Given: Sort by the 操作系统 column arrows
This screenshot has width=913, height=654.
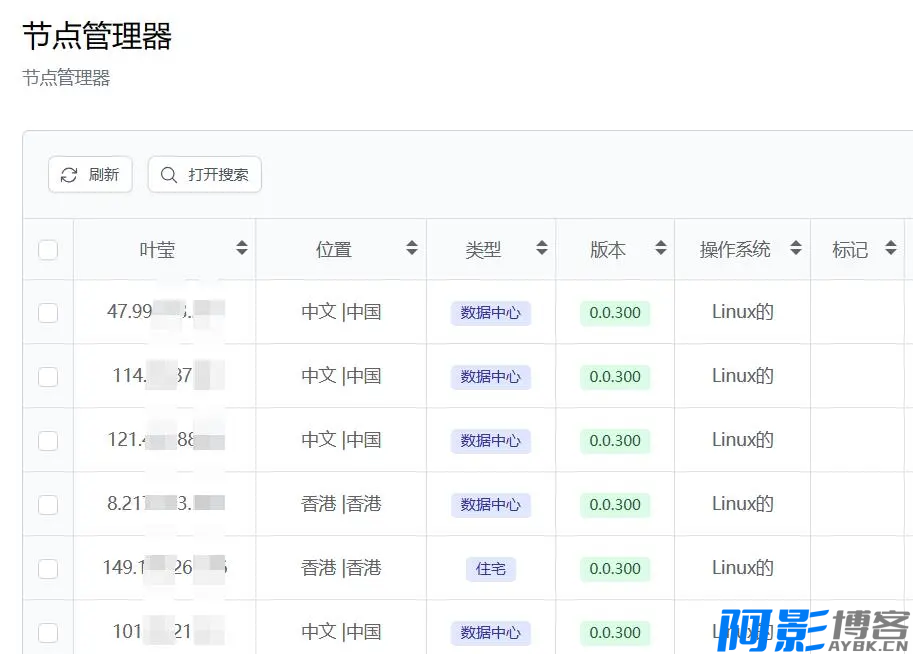Looking at the screenshot, I should (x=796, y=248).
